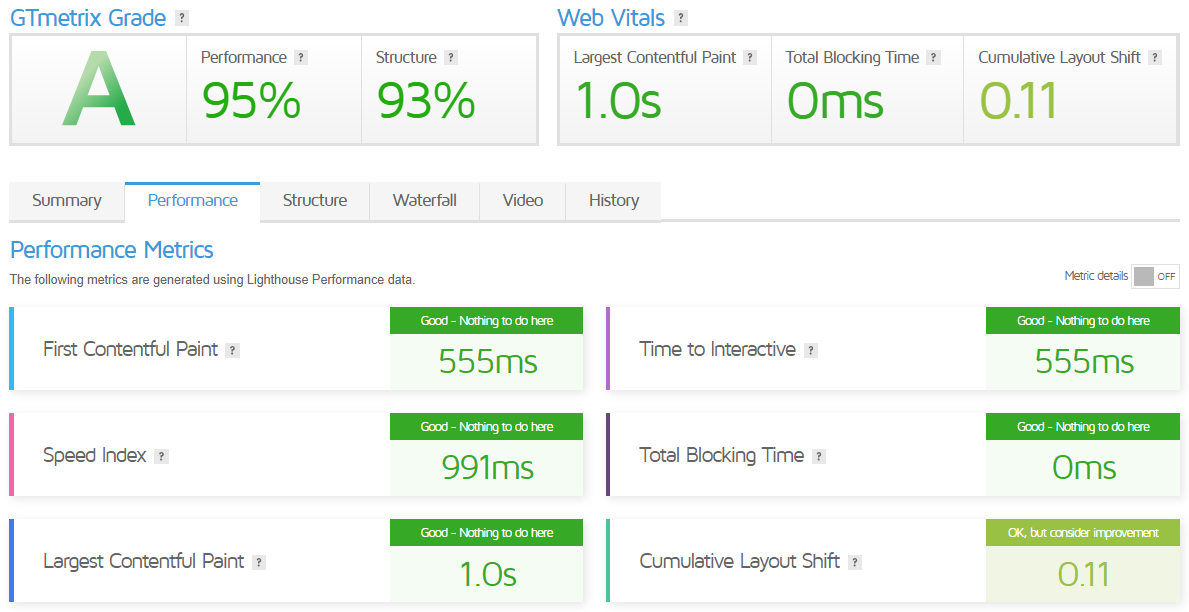This screenshot has height=612, width=1189.
Task: Click the Speed Index metric label
Action: (95, 455)
